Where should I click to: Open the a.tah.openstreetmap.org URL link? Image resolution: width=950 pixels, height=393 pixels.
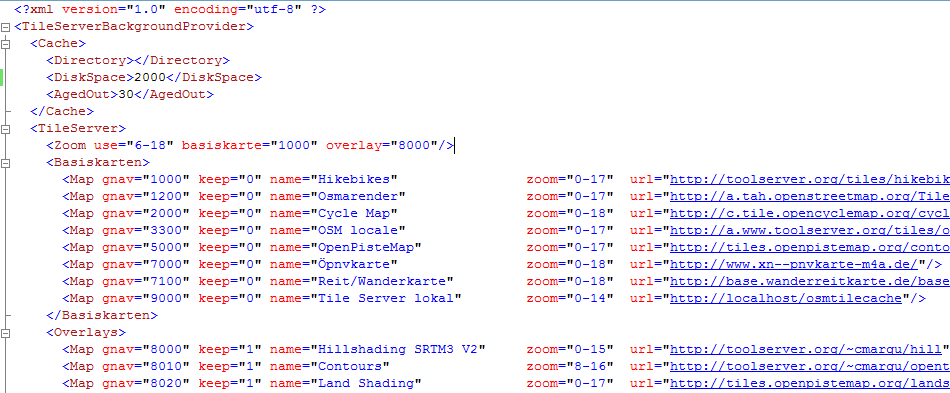(x=809, y=197)
